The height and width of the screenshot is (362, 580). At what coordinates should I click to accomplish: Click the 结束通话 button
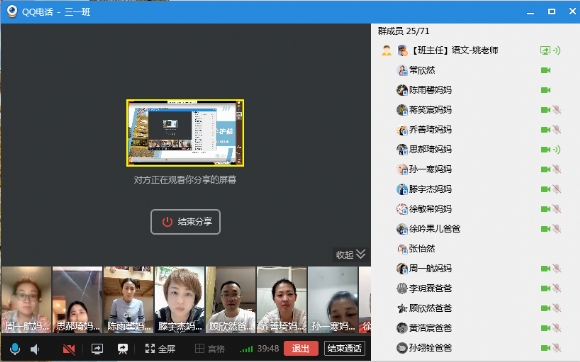pos(344,348)
